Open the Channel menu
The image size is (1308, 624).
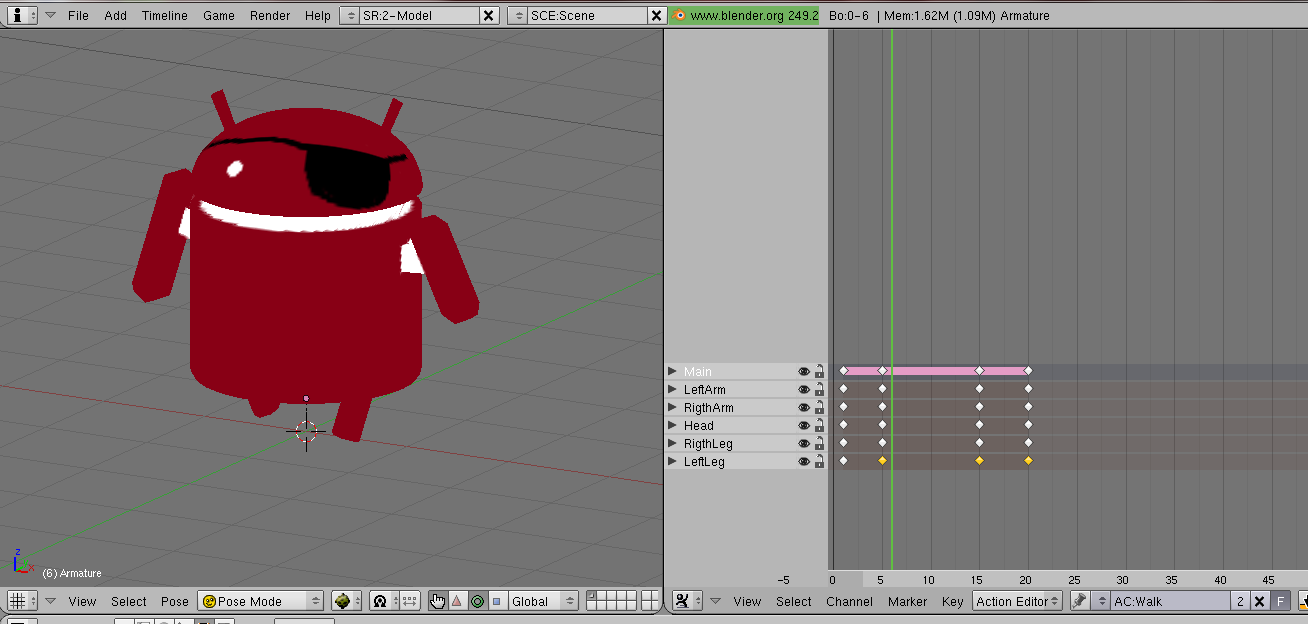(x=850, y=601)
